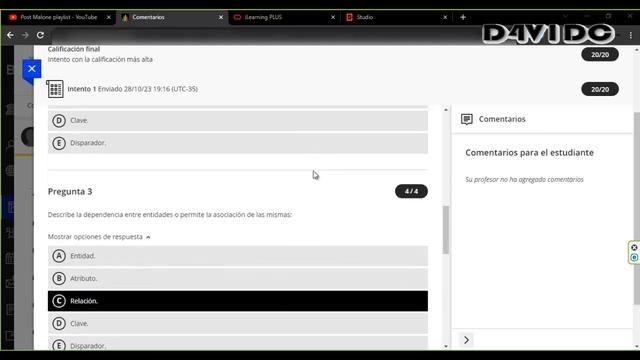Click the browser forward arrow
Viewport: 640px width, 360px height.
[25, 35]
